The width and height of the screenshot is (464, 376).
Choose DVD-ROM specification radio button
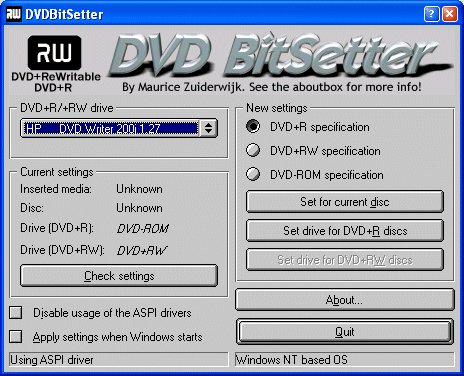coord(253,174)
